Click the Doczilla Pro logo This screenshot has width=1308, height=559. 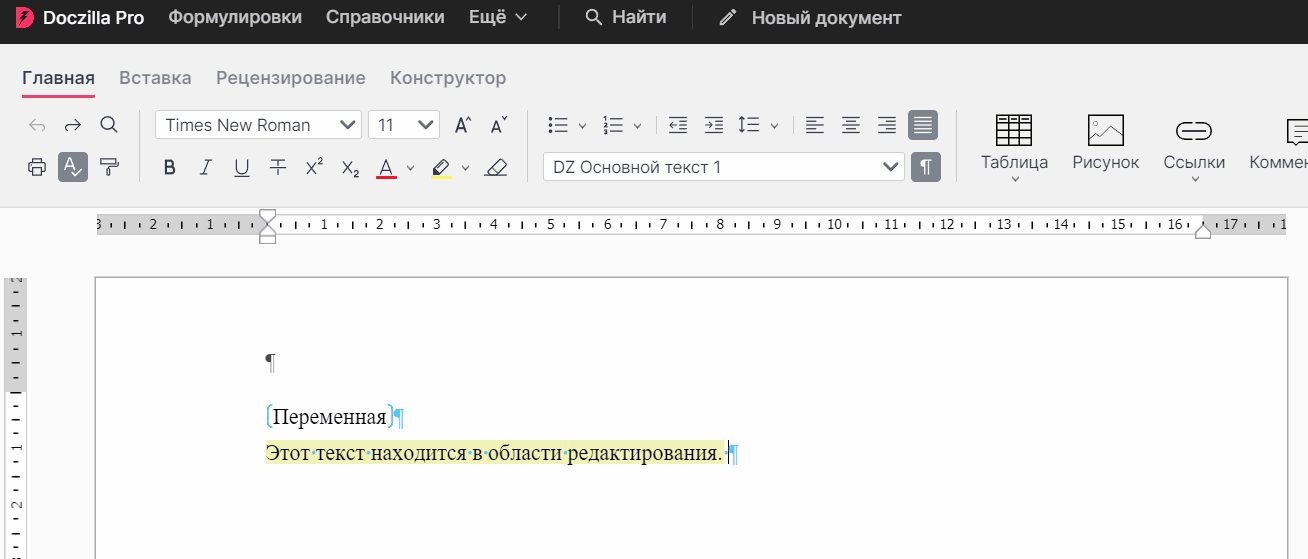tap(80, 18)
